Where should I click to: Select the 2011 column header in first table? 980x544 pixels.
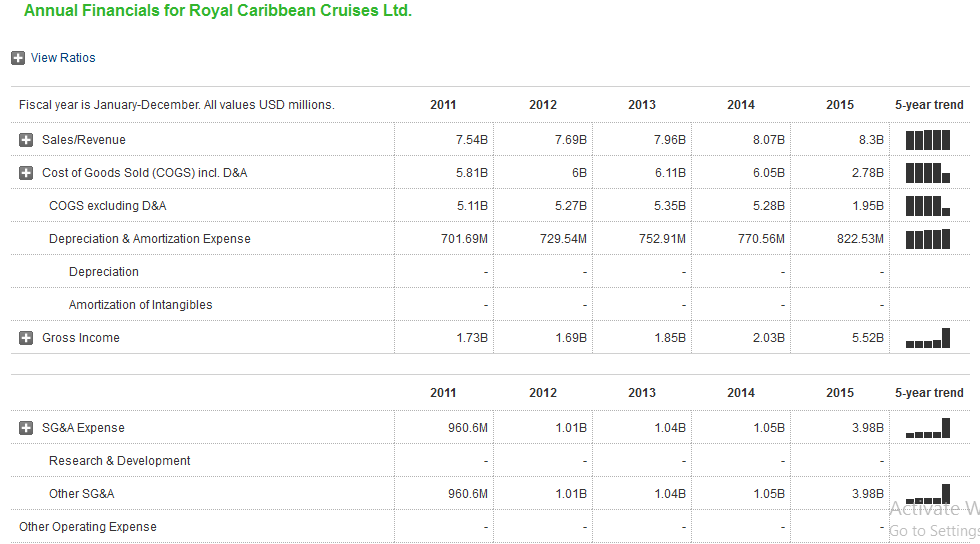tap(443, 105)
